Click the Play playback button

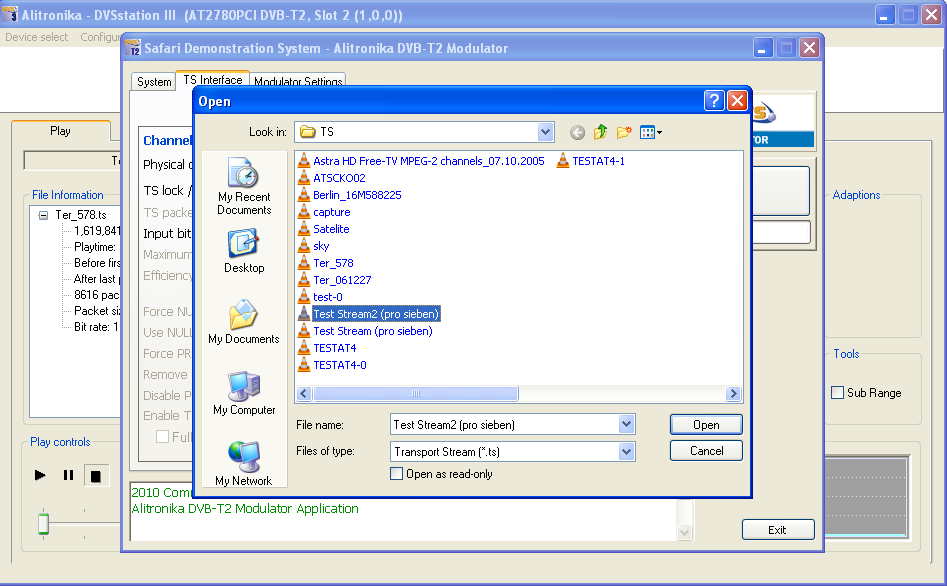point(40,475)
